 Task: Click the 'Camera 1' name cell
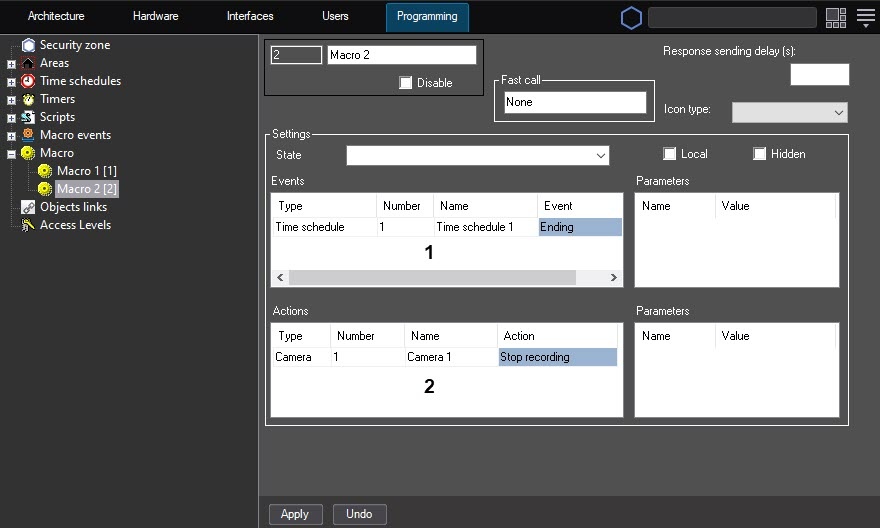click(x=451, y=357)
